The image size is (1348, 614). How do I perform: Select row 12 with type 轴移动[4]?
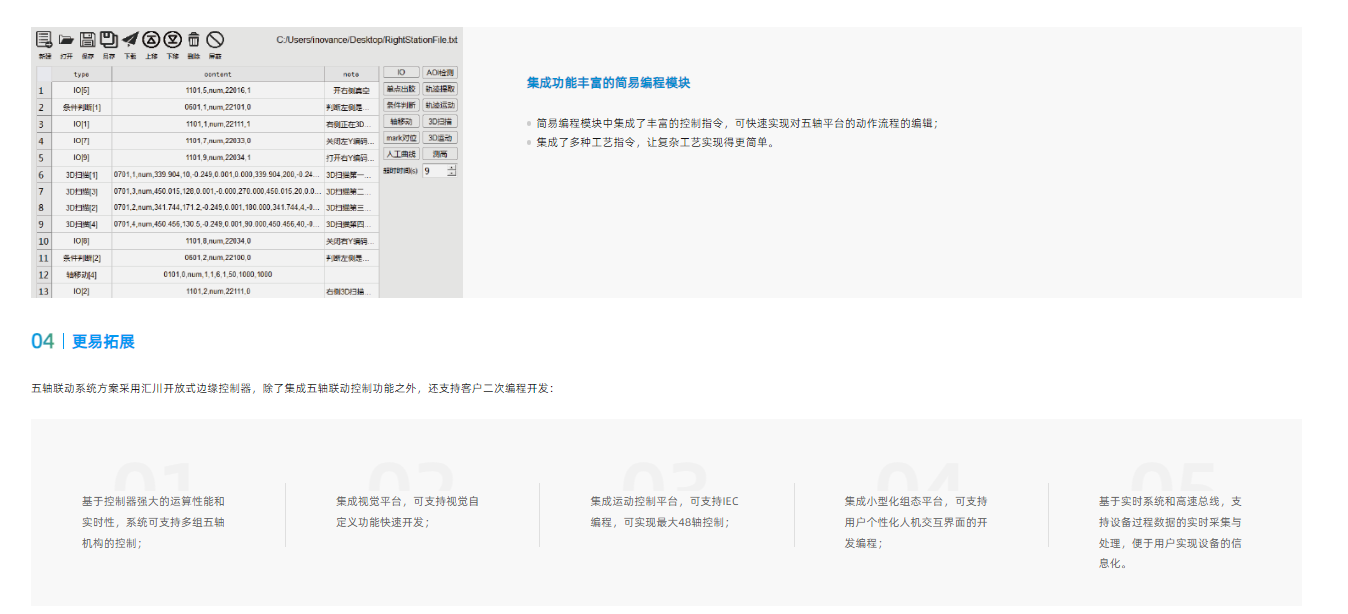[x=82, y=274]
